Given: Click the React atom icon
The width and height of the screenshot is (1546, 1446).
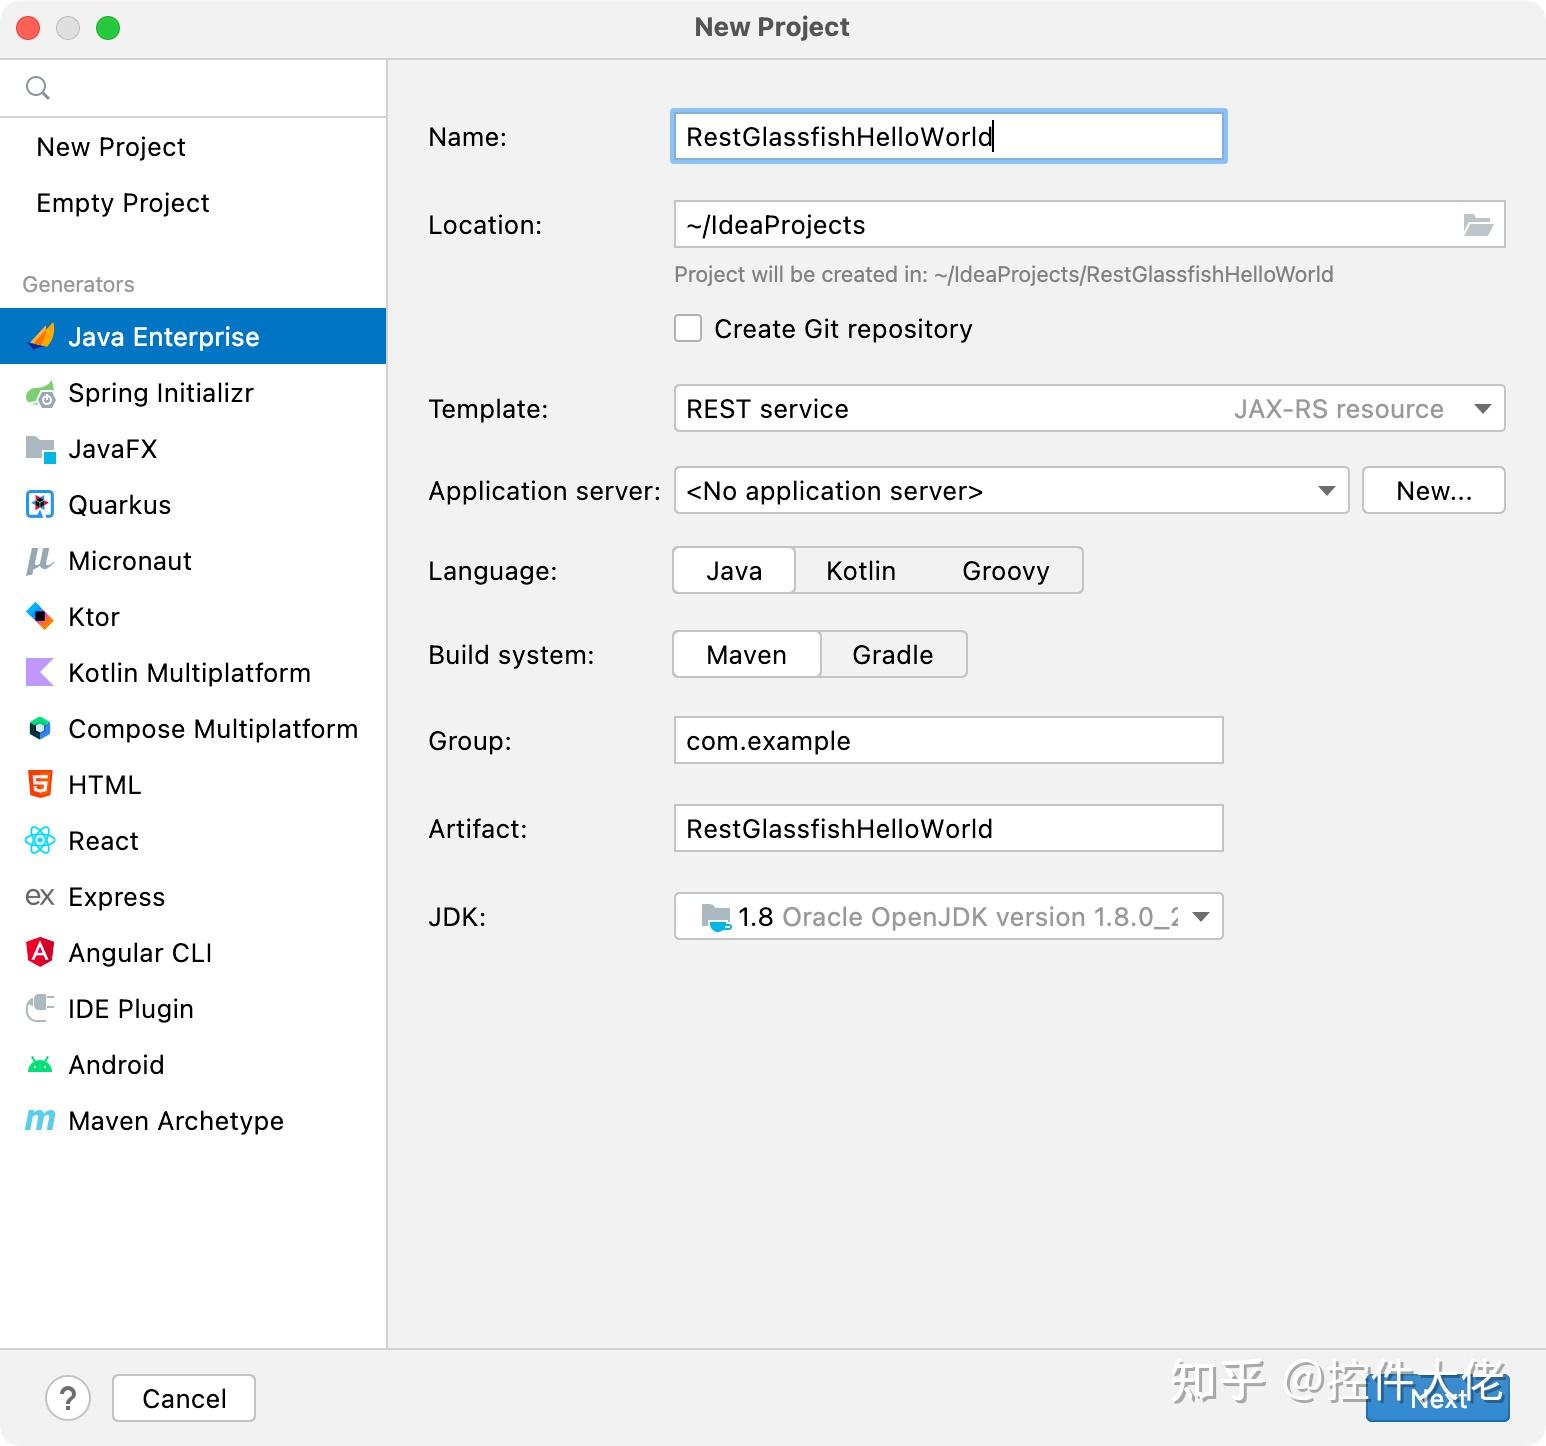Looking at the screenshot, I should pos(40,841).
